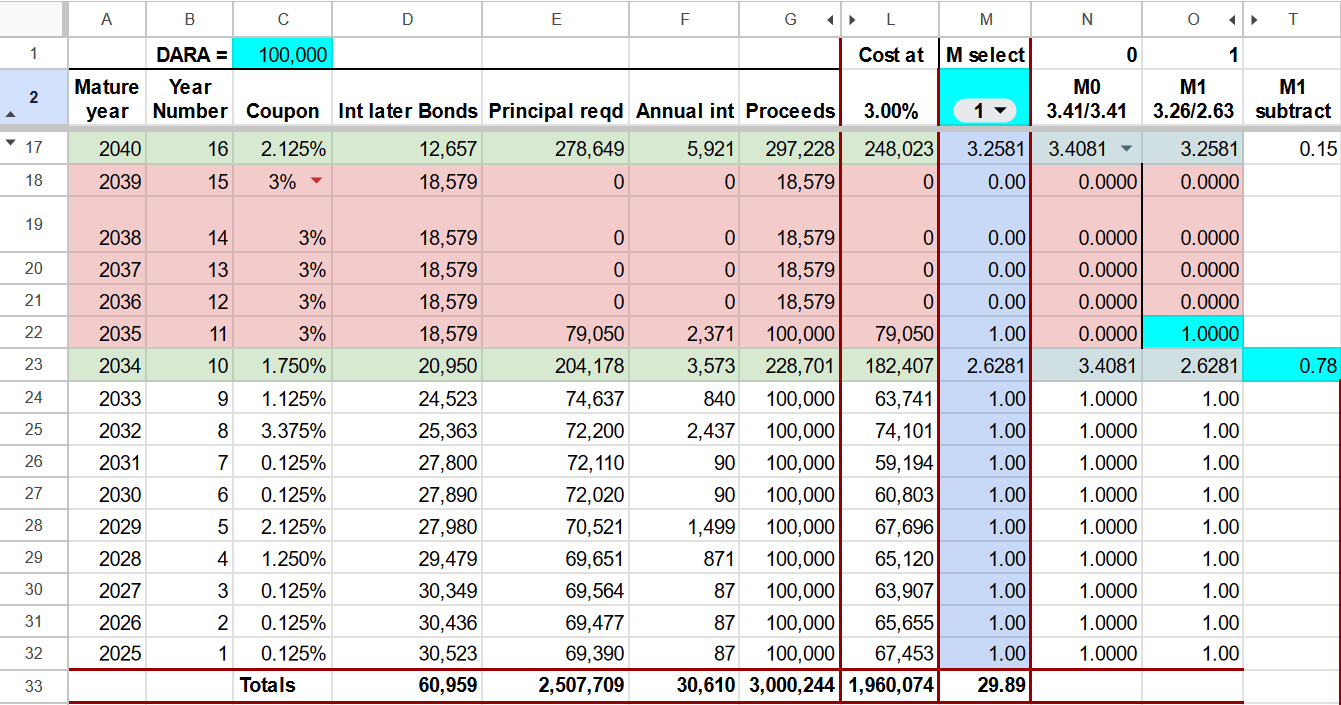Select column M header
This screenshot has height=705, width=1341.
[985, 19]
